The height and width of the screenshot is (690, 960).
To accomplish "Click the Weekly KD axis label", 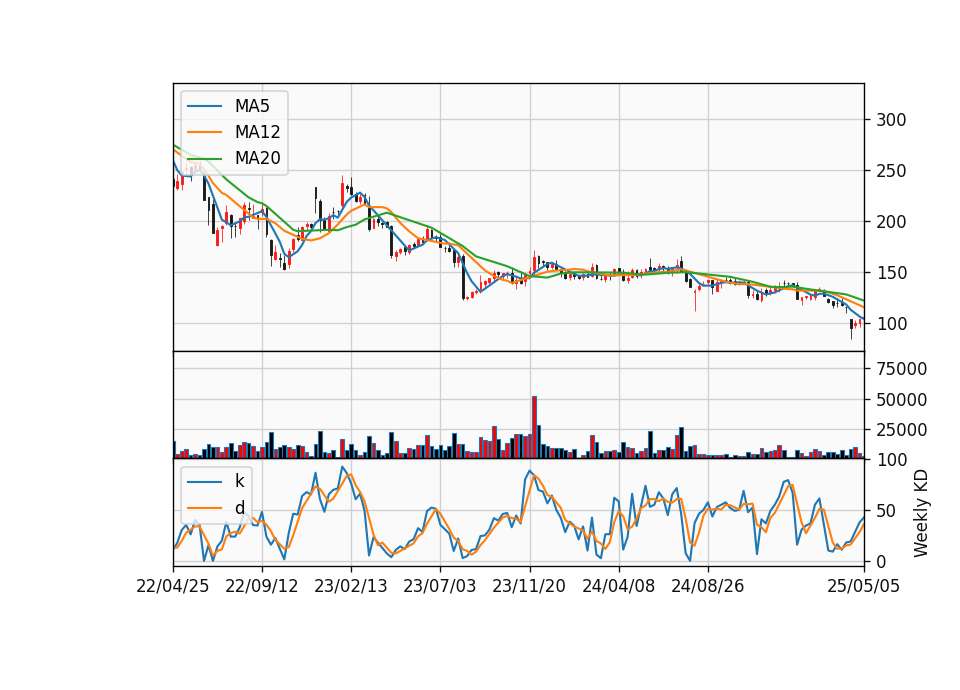I will (x=921, y=514).
